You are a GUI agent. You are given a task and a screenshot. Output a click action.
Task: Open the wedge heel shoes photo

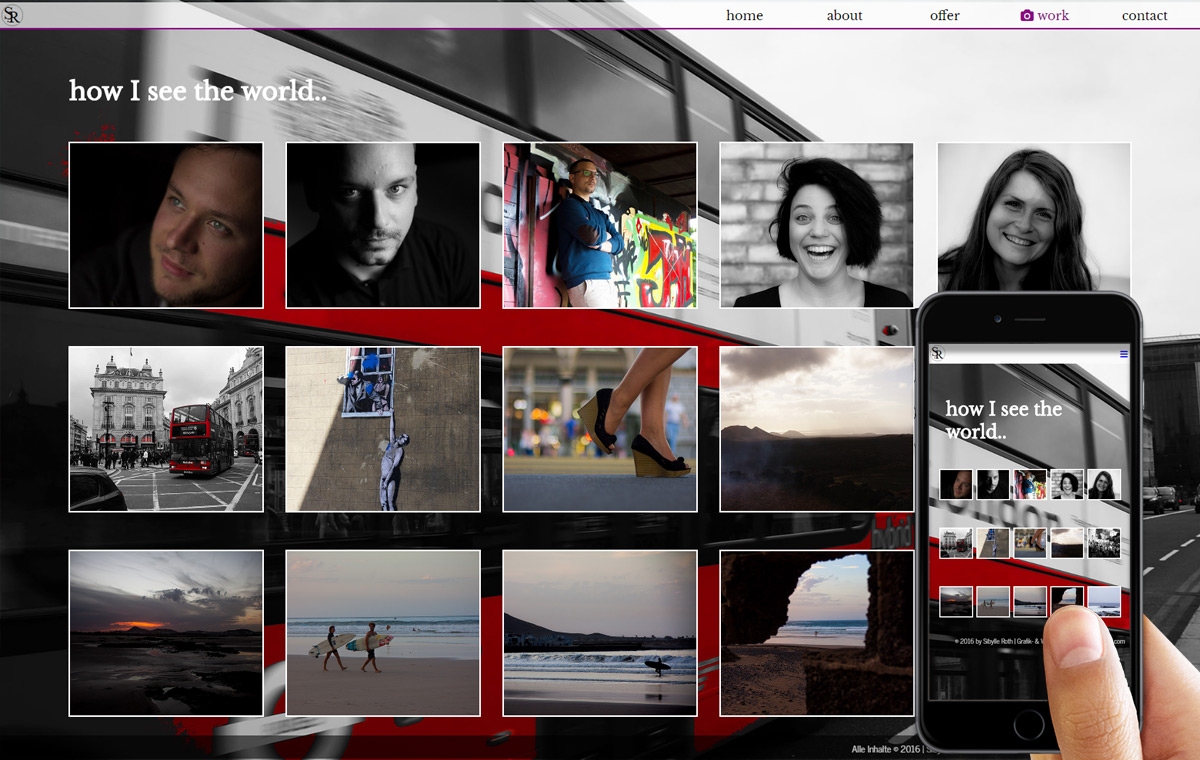(600, 429)
